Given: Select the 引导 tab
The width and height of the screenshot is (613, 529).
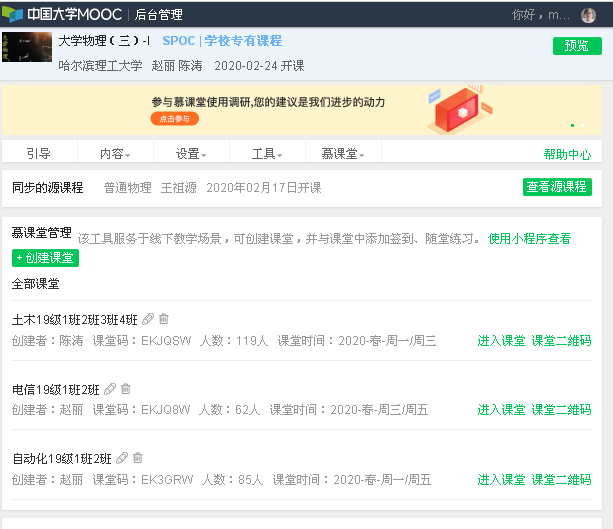Looking at the screenshot, I should click(x=38, y=154).
